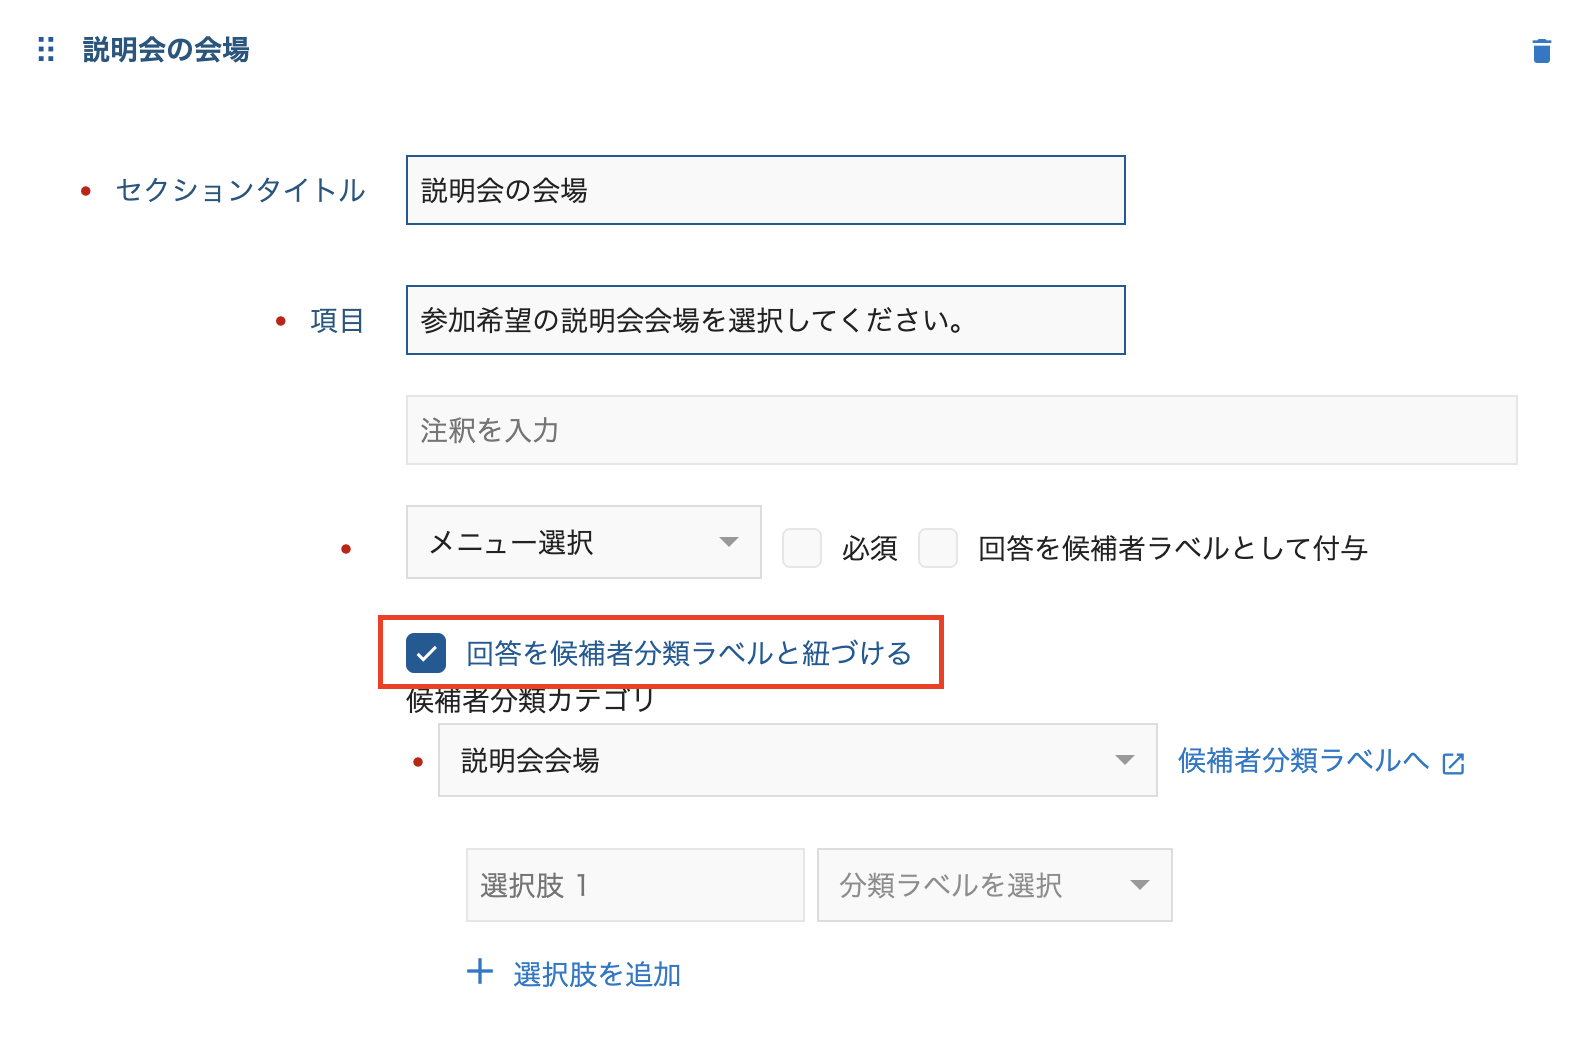Click the セクションタイトル label
The width and height of the screenshot is (1594, 1042).
pos(239,191)
